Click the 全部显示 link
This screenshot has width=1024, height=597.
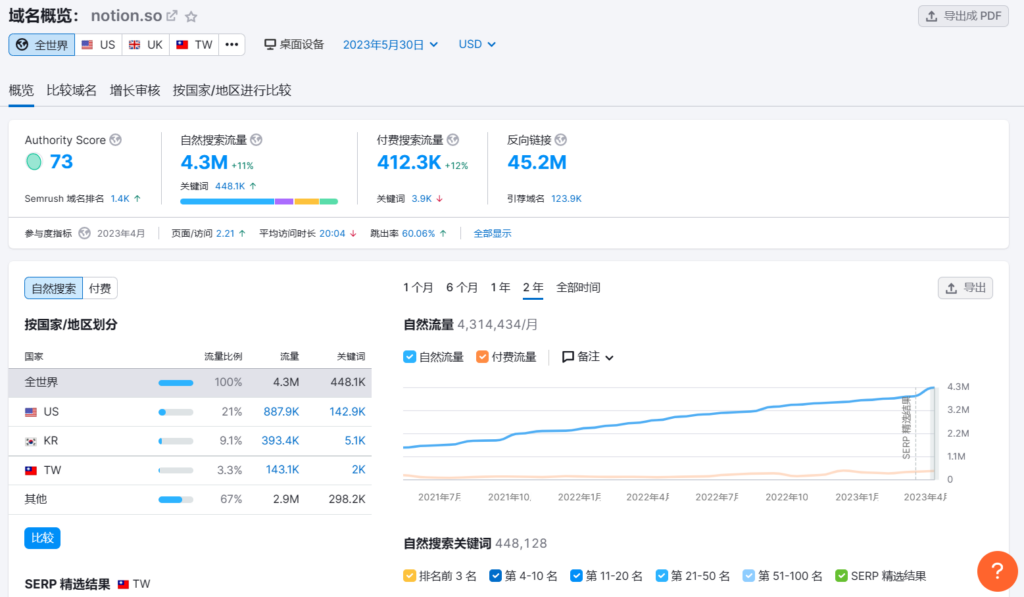(492, 233)
